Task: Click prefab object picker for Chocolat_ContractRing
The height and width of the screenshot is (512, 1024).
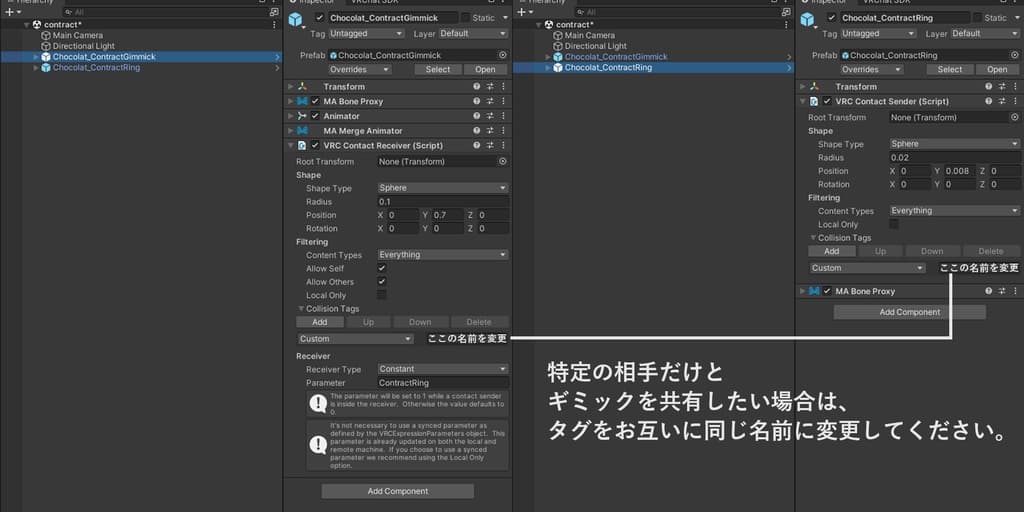Action: tap(1015, 56)
